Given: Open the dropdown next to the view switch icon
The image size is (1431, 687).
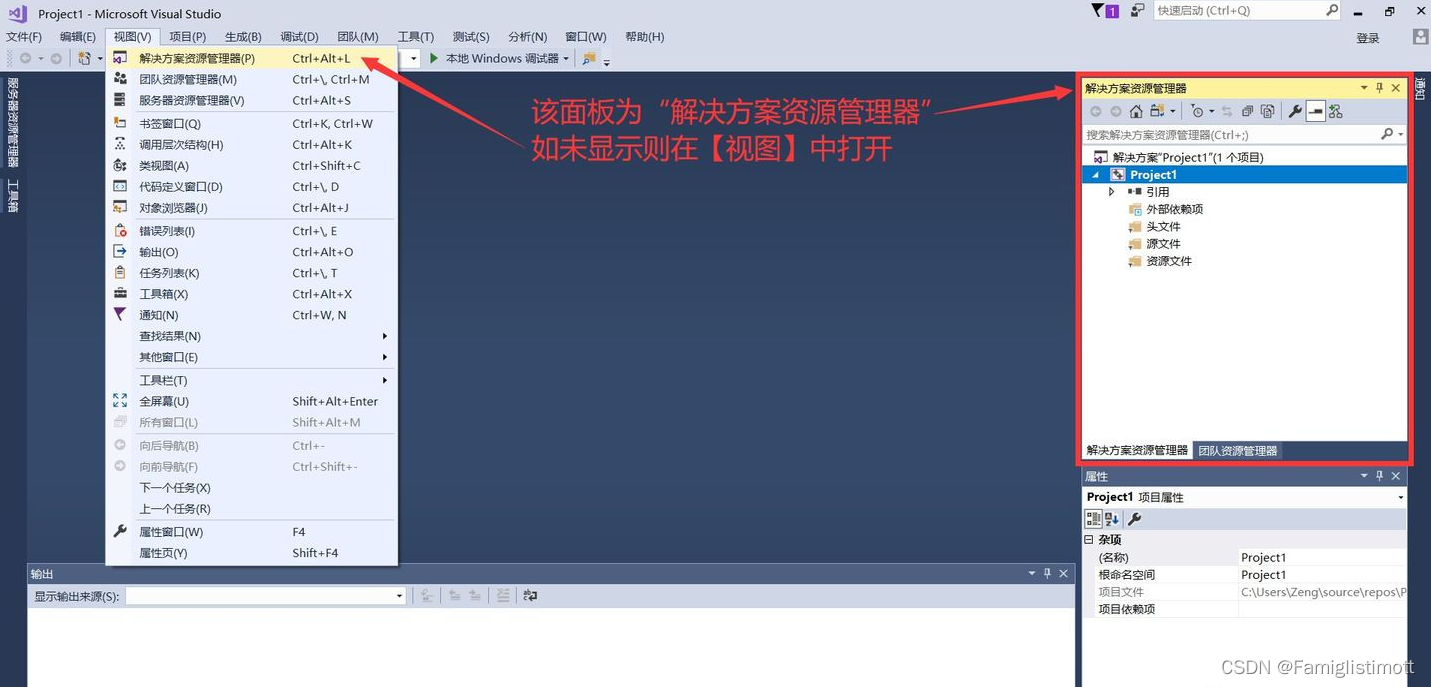Looking at the screenshot, I should (1172, 112).
